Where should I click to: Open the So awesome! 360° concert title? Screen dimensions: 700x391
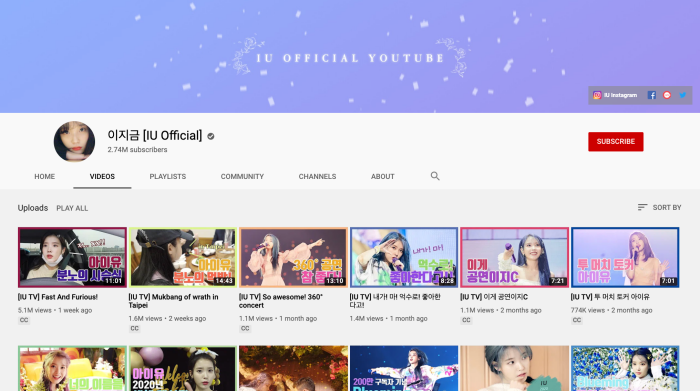[x=281, y=301]
